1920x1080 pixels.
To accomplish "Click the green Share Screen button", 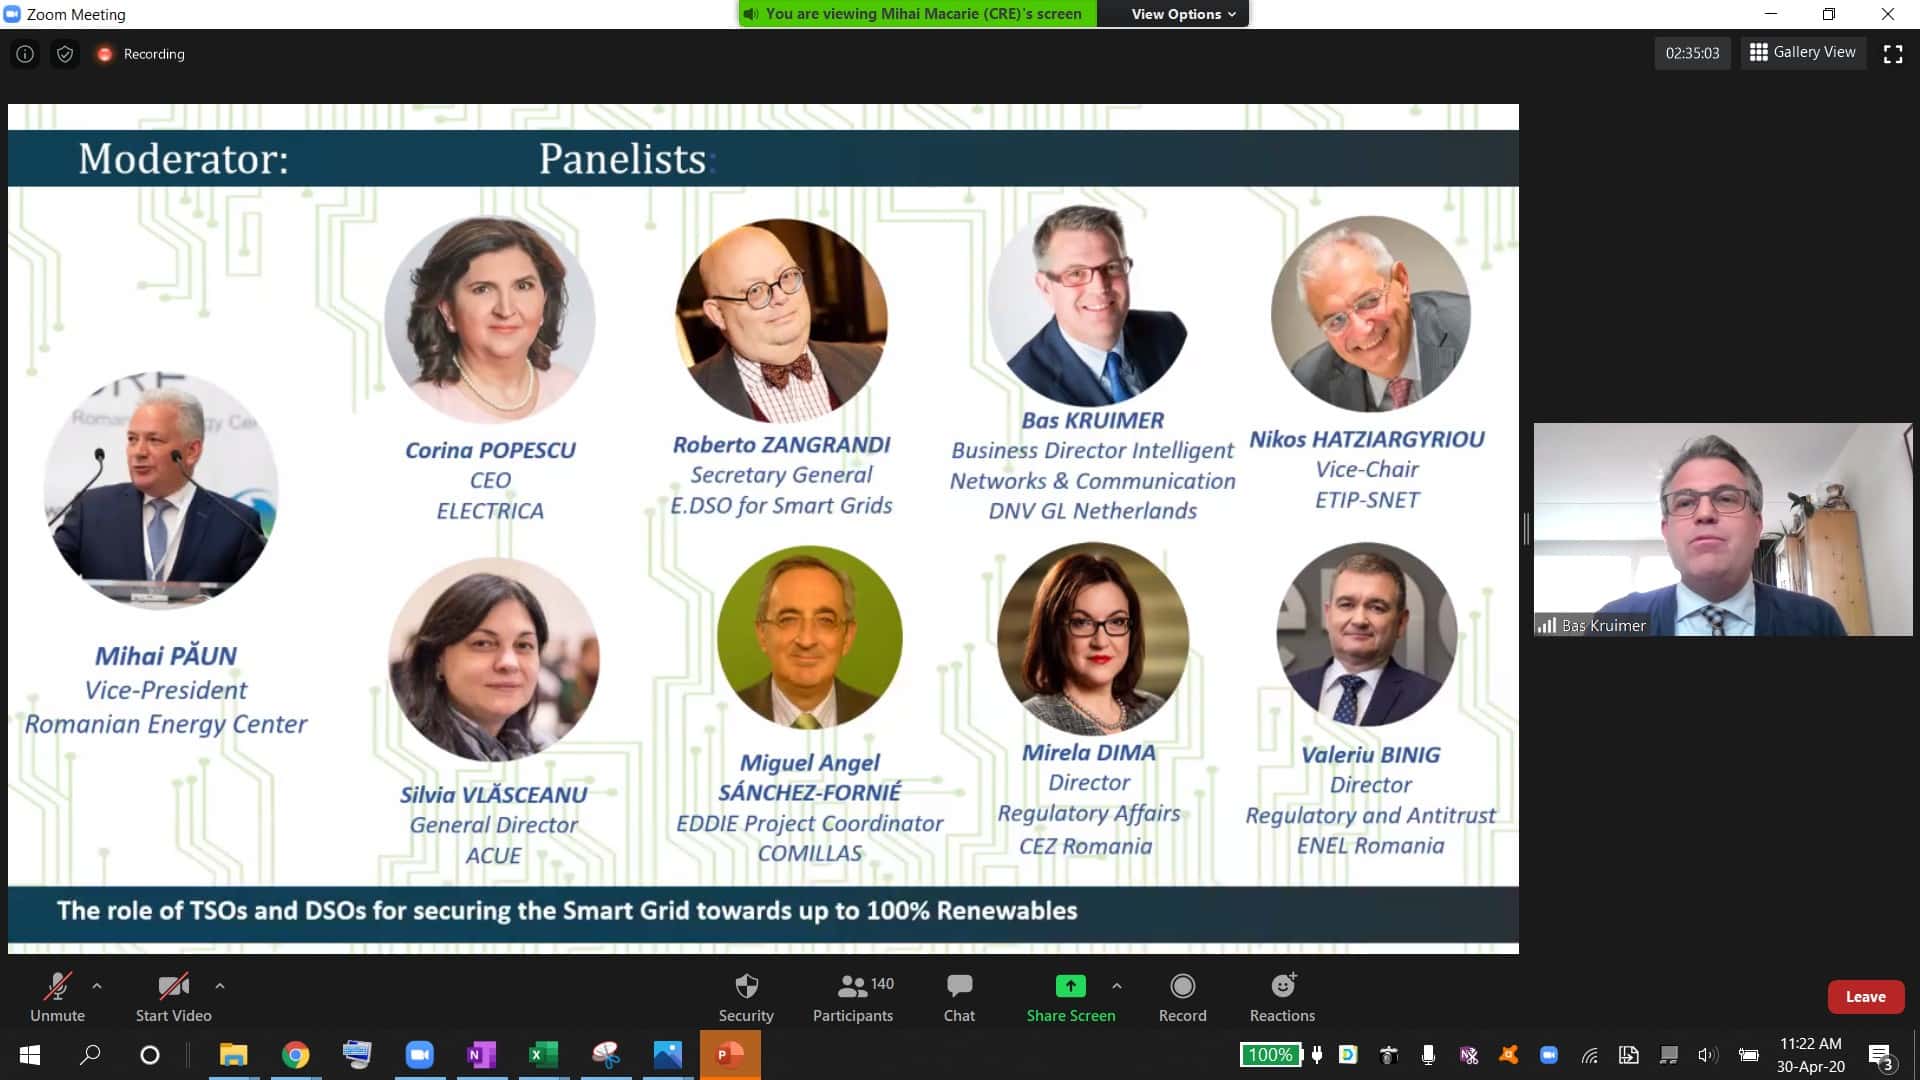I will tap(1070, 997).
